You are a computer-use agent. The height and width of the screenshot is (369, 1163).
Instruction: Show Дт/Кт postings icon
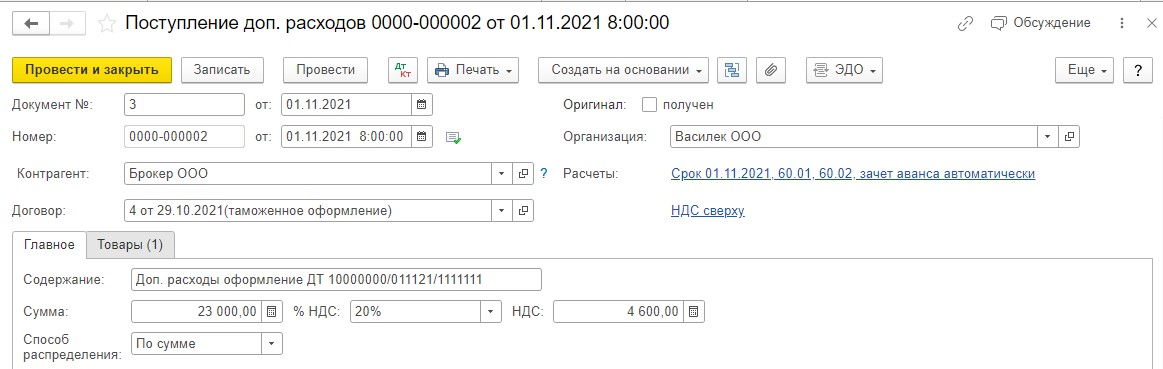[403, 70]
